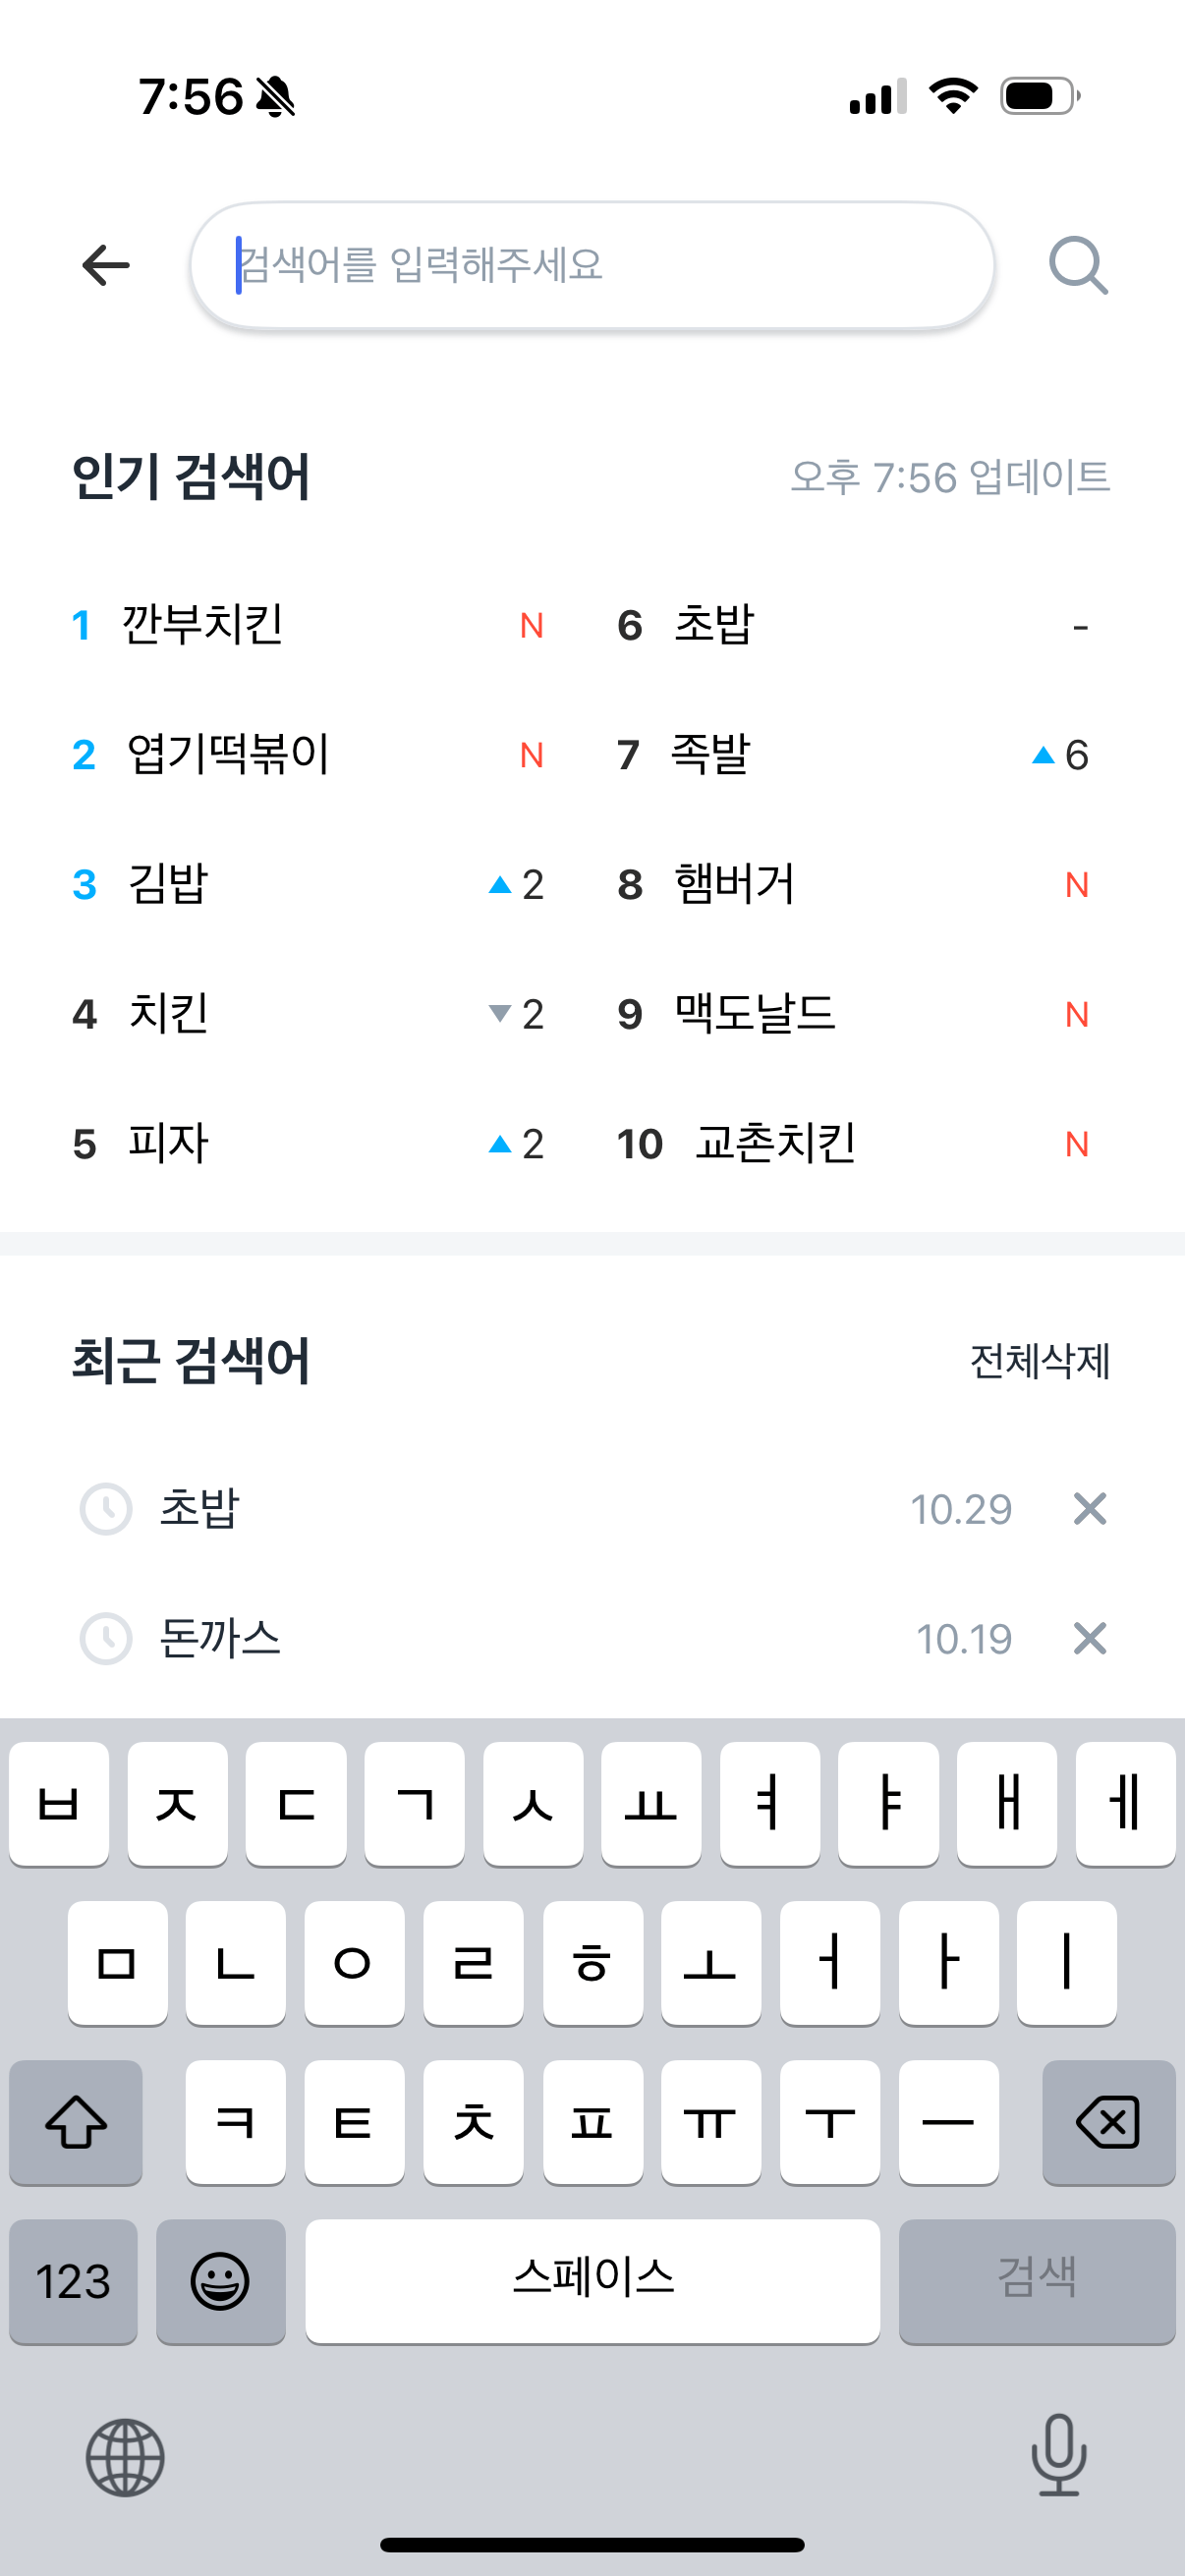Viewport: 1185px width, 2576px height.
Task: Open the emoji keyboard
Action: coord(220,2281)
